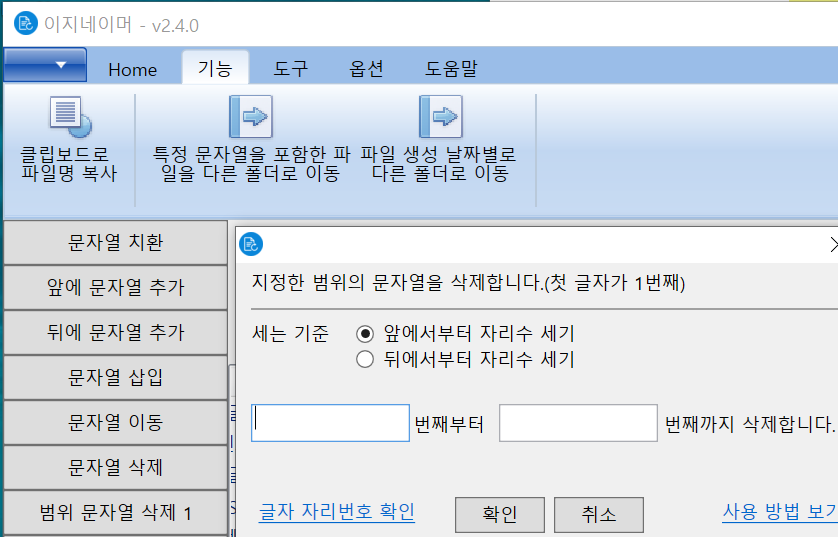Click the 문자열 삽입 button
Image resolution: width=838 pixels, height=537 pixels.
pyautogui.click(x=115, y=377)
